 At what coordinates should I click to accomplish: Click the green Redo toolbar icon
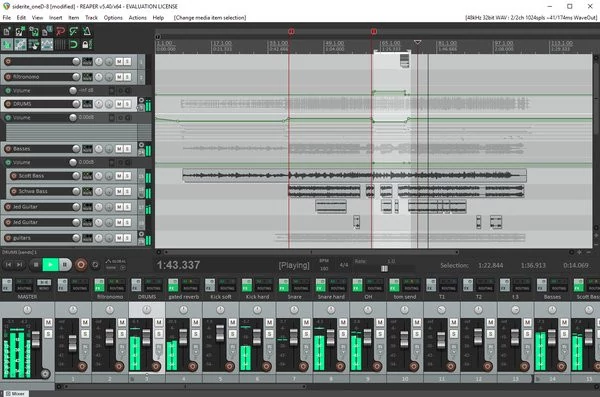pos(73,31)
